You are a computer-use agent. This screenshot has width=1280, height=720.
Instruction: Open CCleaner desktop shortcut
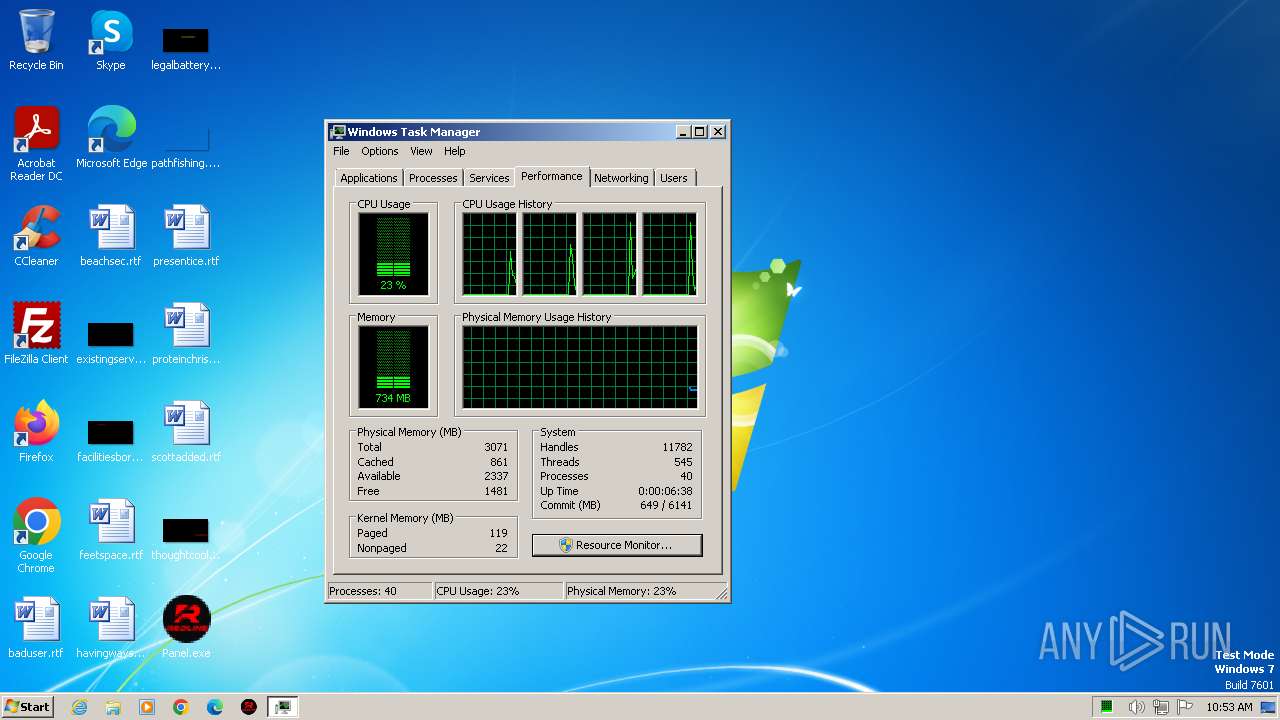36,235
